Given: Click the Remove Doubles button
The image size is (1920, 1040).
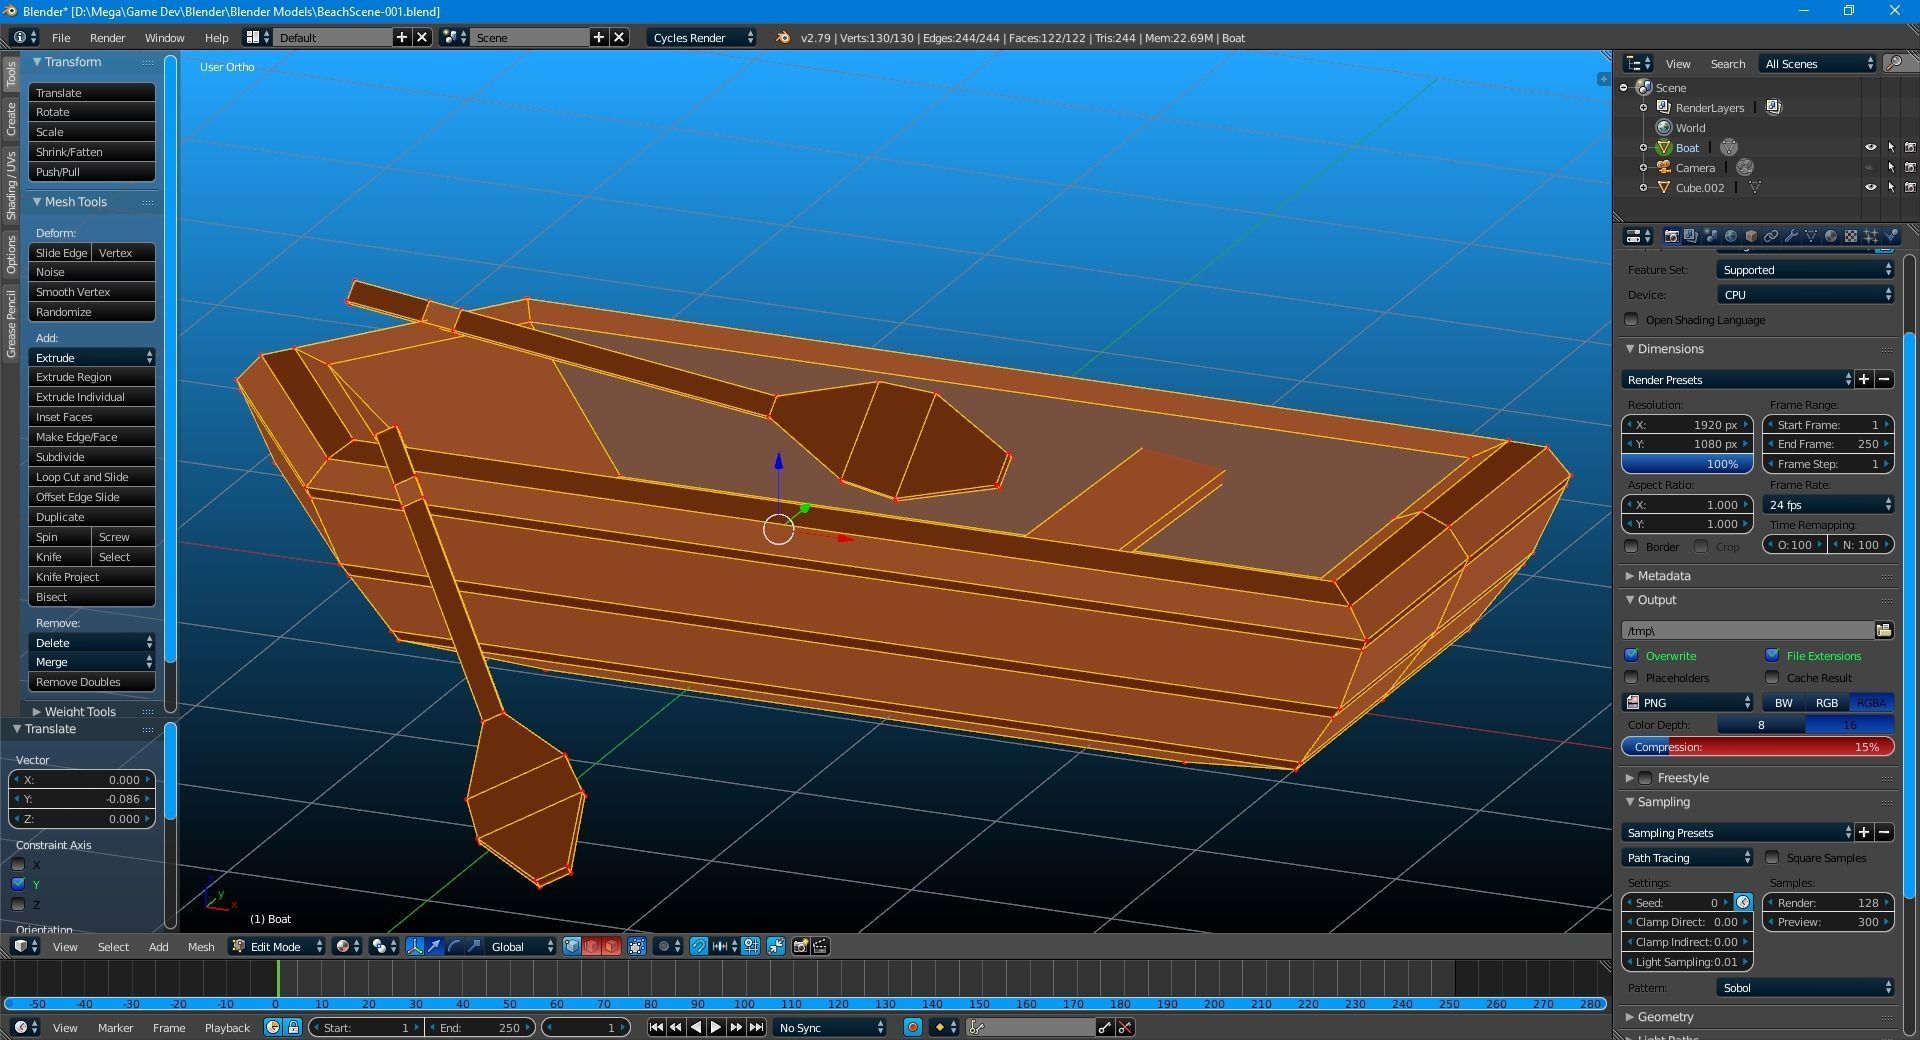Looking at the screenshot, I should pos(92,682).
